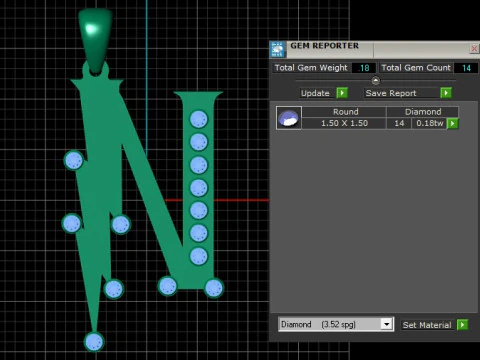Image resolution: width=480 pixels, height=360 pixels.
Task: Click the Update button label
Action: [x=315, y=93]
